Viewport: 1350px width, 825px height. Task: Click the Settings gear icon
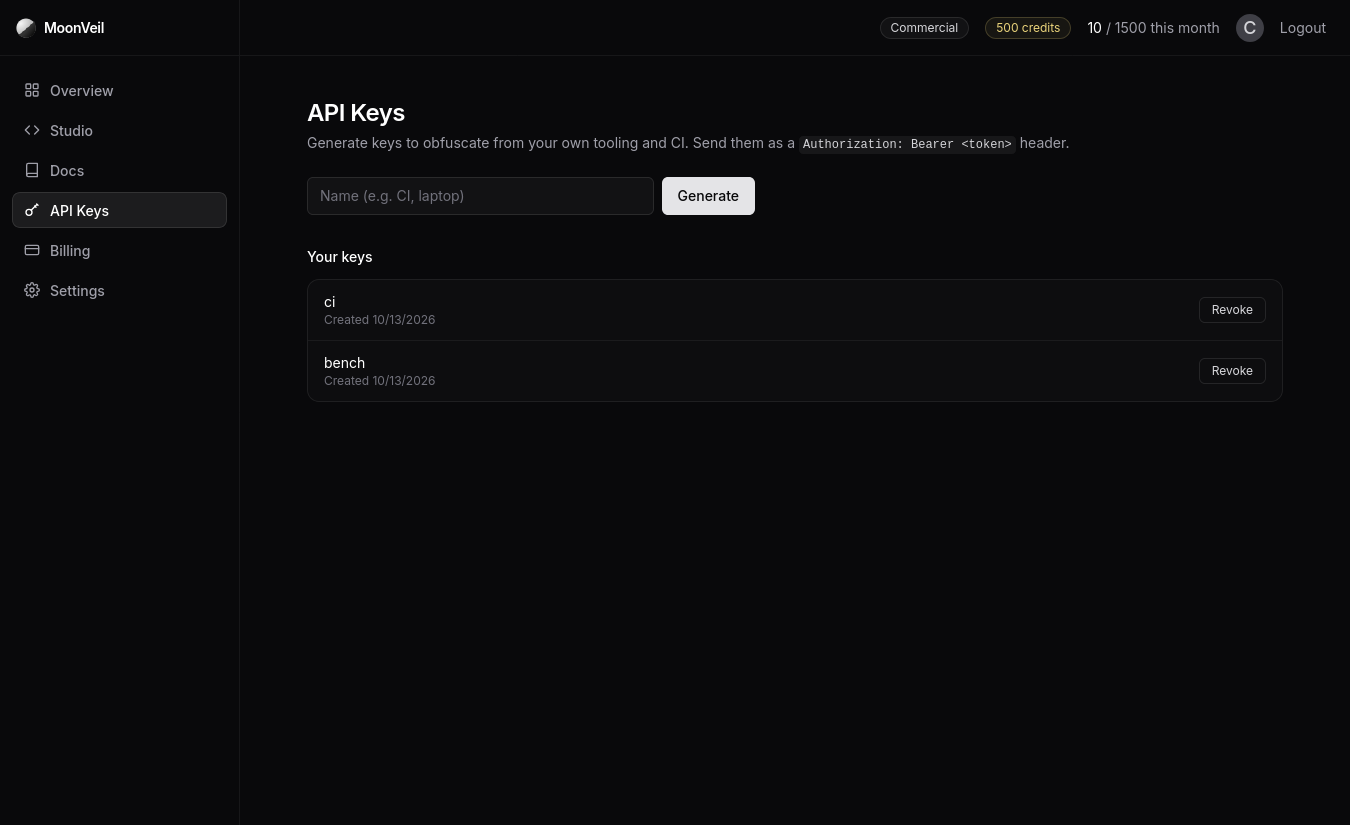click(x=32, y=290)
